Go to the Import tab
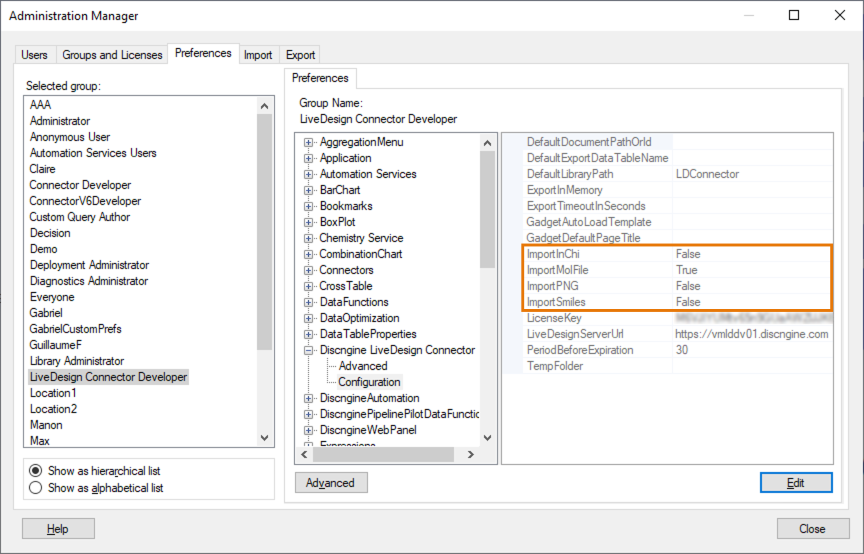The height and width of the screenshot is (554, 864). (258, 55)
